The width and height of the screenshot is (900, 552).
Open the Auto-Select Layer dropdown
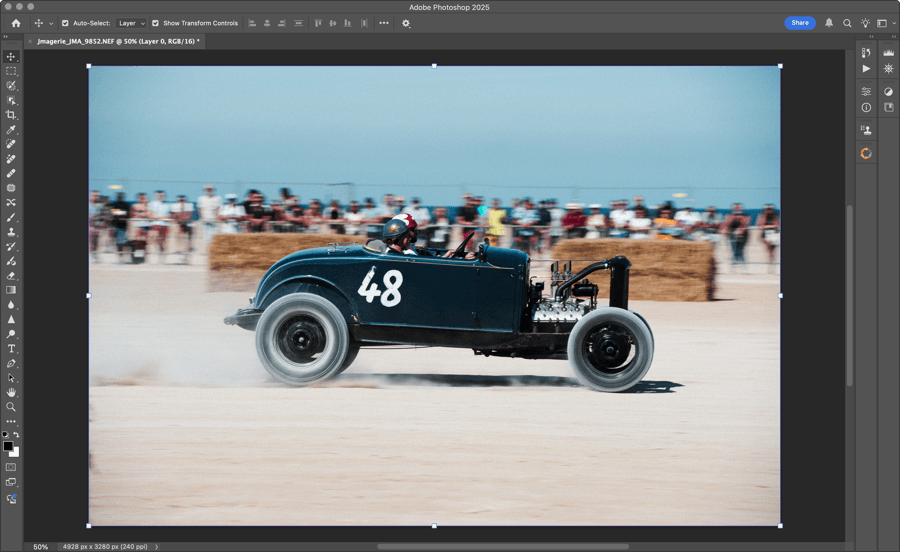(x=130, y=23)
